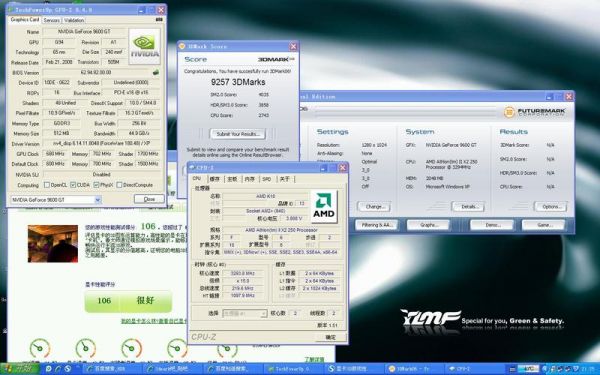
Task: Click the CPU-Z title bar icon
Action: [192, 167]
